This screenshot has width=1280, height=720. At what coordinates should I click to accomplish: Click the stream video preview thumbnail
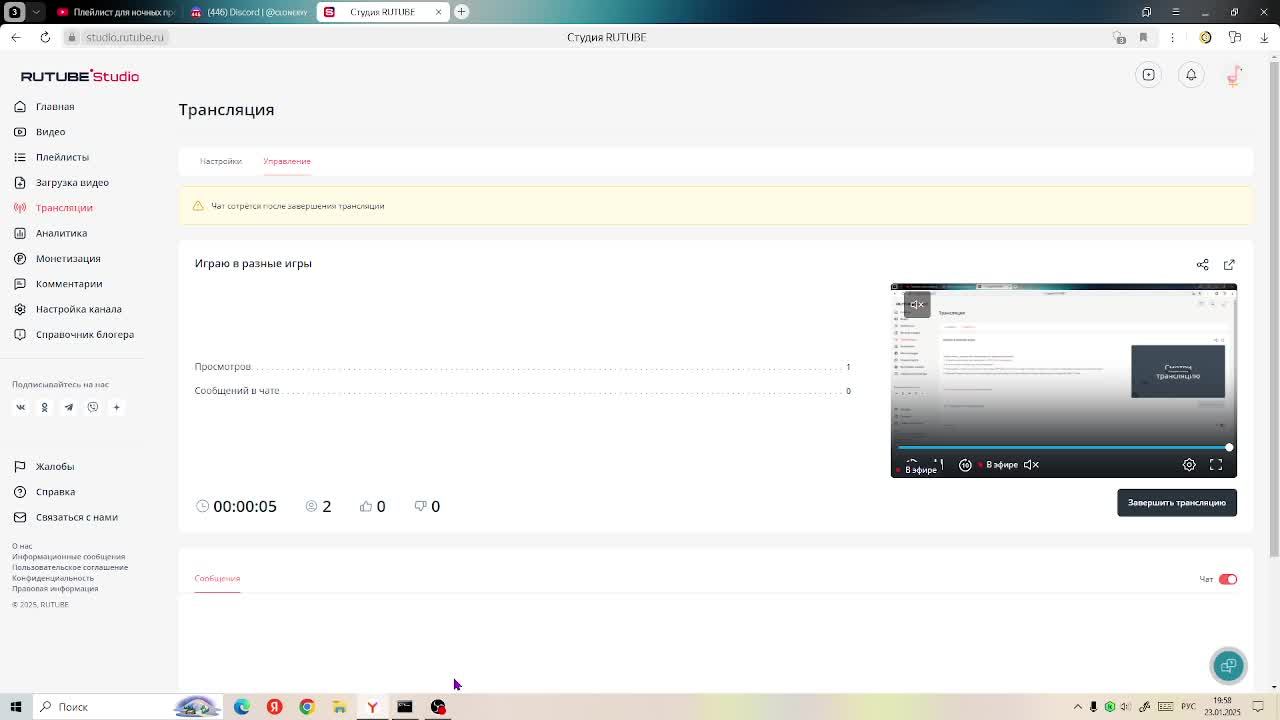point(1064,381)
